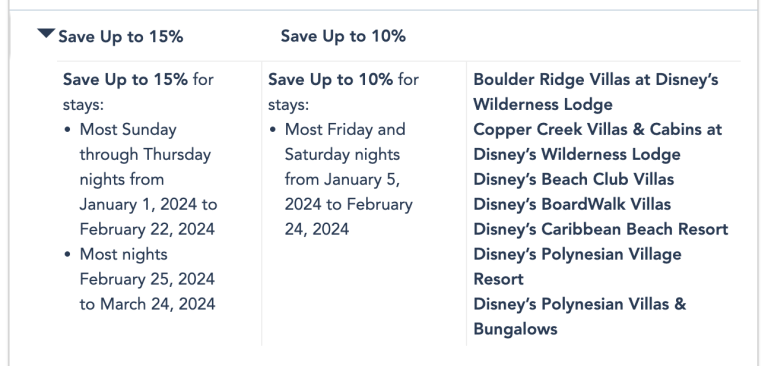Click the Most Sunday through Thursday nights bullet
Viewport: 768px width, 366px height.
148,179
